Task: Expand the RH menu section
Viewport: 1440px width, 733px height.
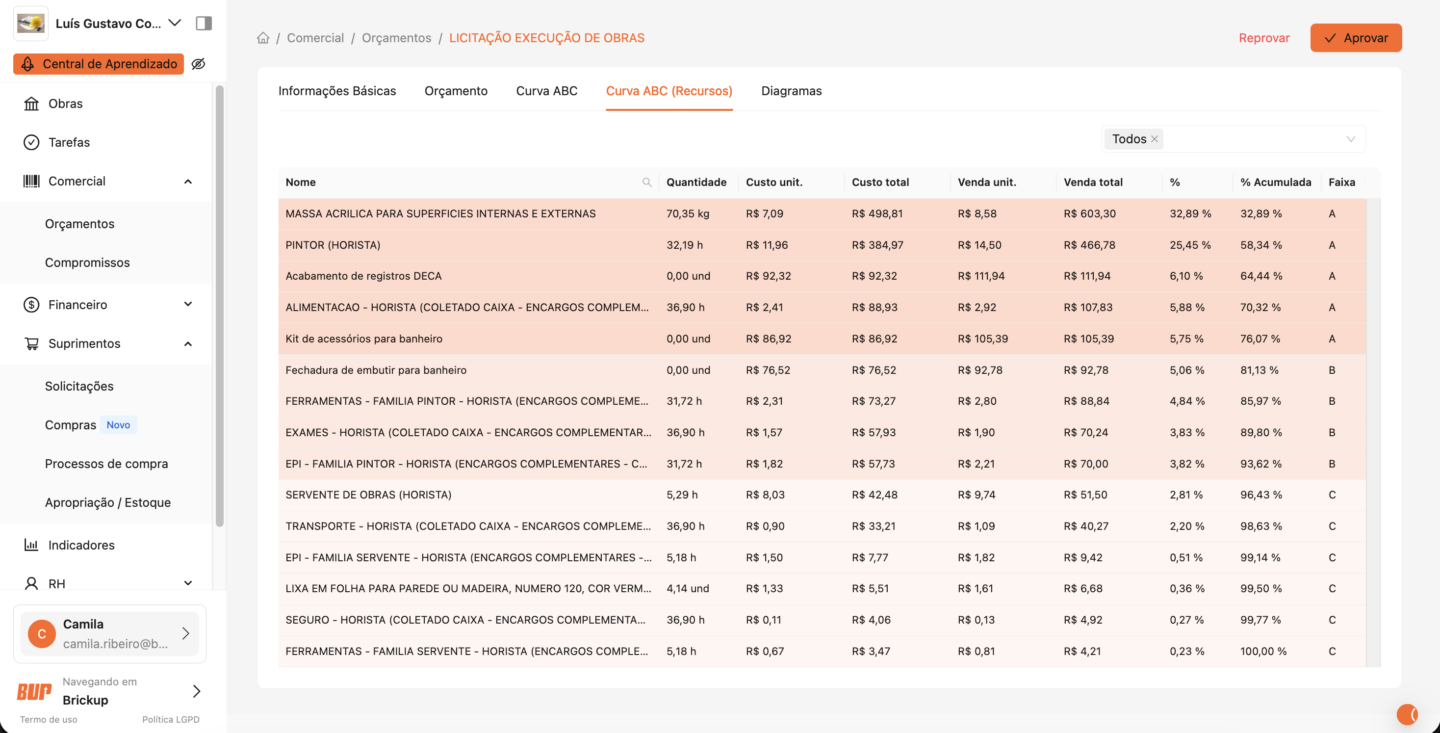Action: coord(188,584)
